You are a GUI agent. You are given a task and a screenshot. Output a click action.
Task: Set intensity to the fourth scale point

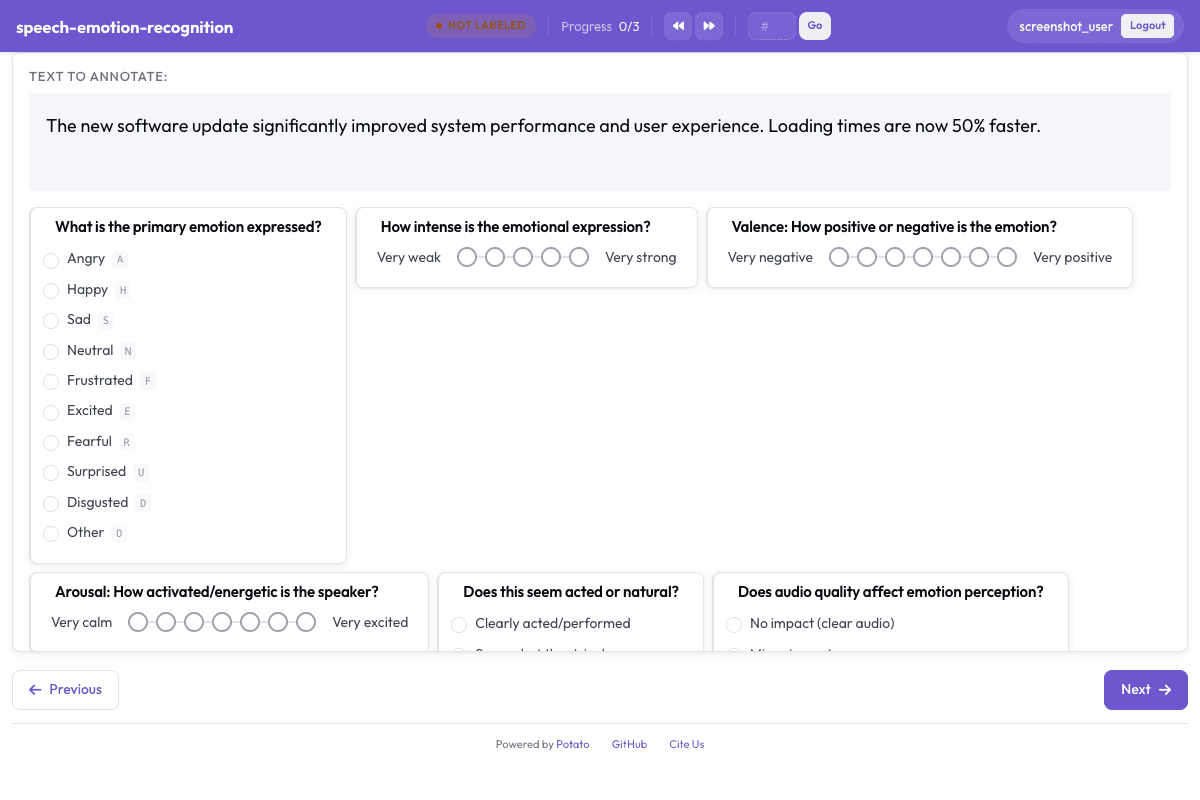click(551, 257)
